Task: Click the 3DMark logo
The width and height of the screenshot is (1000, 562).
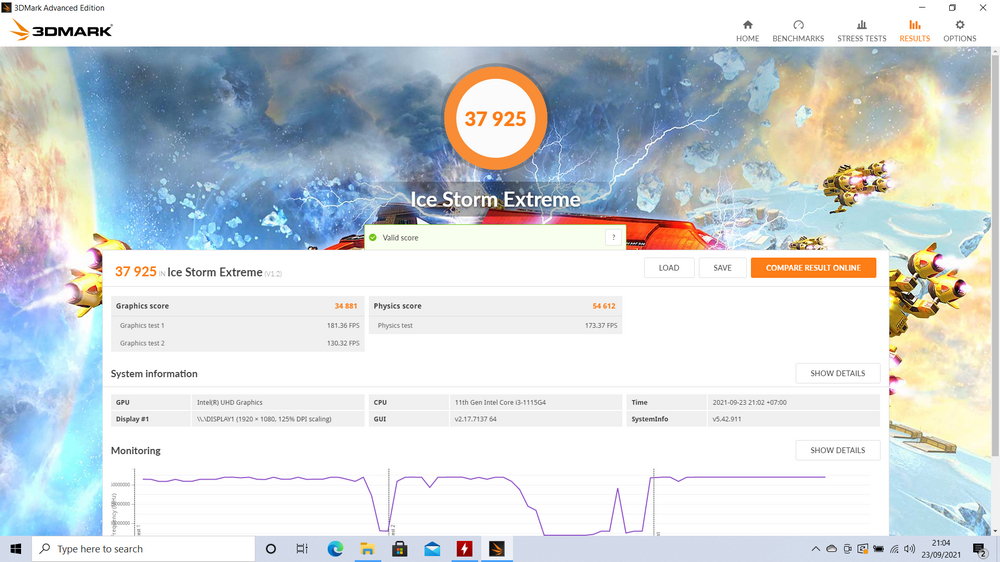Action: coord(61,30)
